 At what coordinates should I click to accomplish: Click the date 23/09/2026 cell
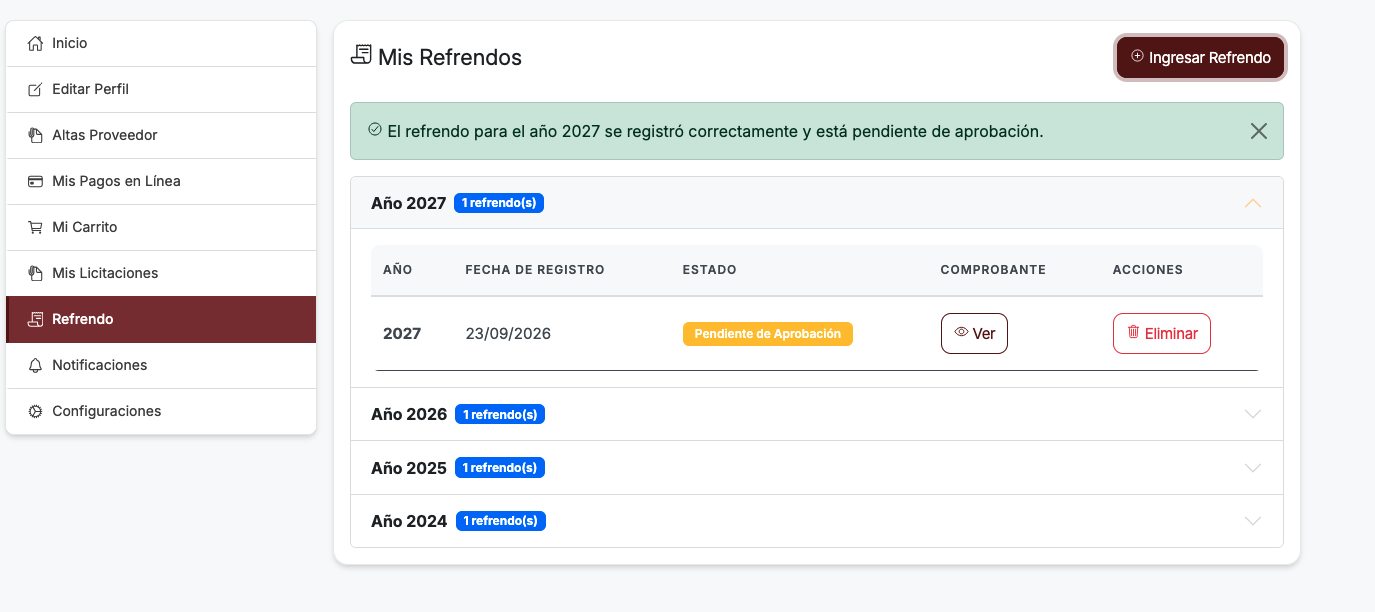click(508, 334)
